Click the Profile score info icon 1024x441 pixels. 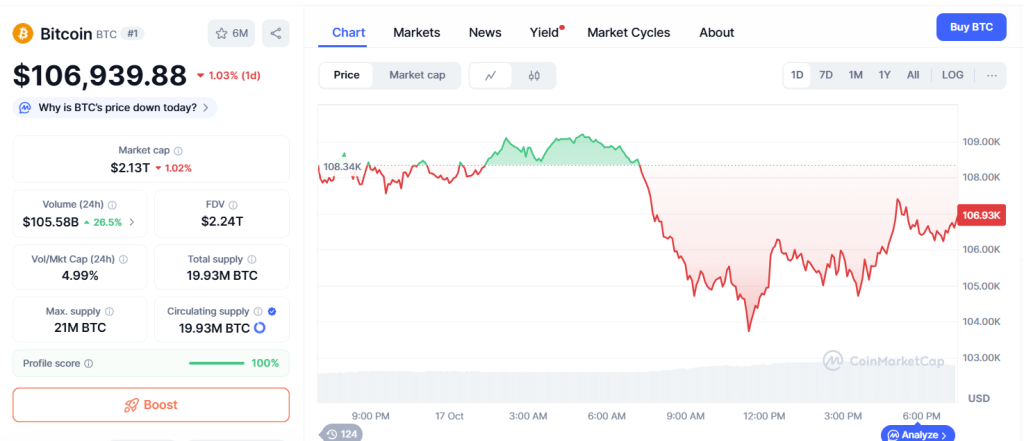(x=89, y=364)
